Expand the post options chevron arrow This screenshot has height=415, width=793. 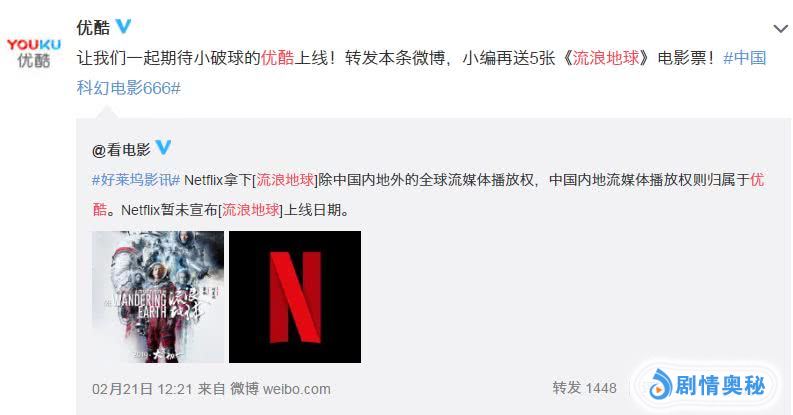click(x=781, y=29)
